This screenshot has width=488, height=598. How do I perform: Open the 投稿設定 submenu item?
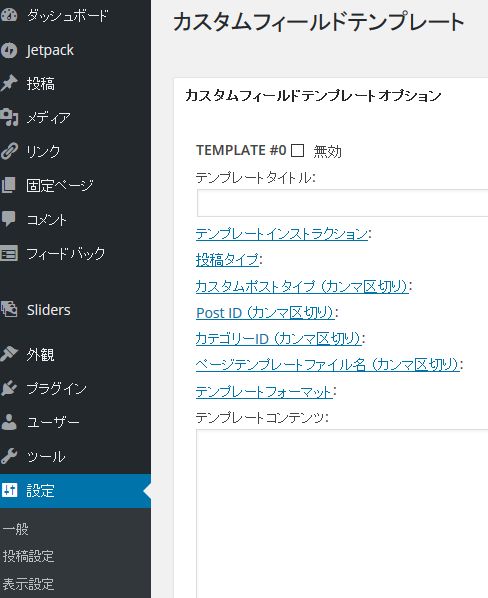(x=28, y=556)
